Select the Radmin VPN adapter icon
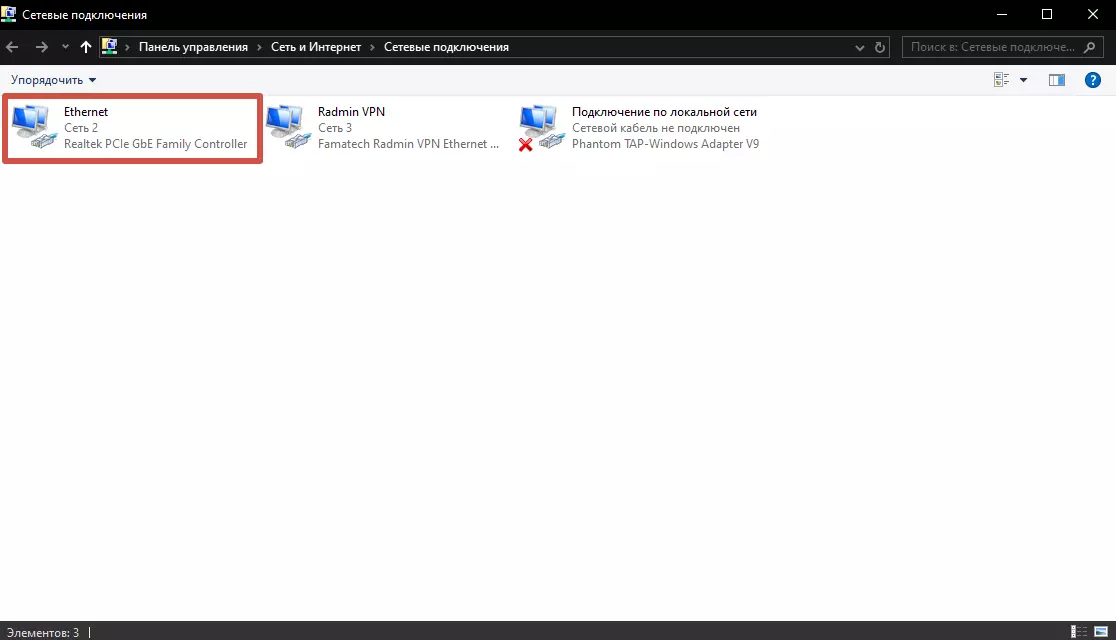The height and width of the screenshot is (640, 1116). click(x=288, y=127)
